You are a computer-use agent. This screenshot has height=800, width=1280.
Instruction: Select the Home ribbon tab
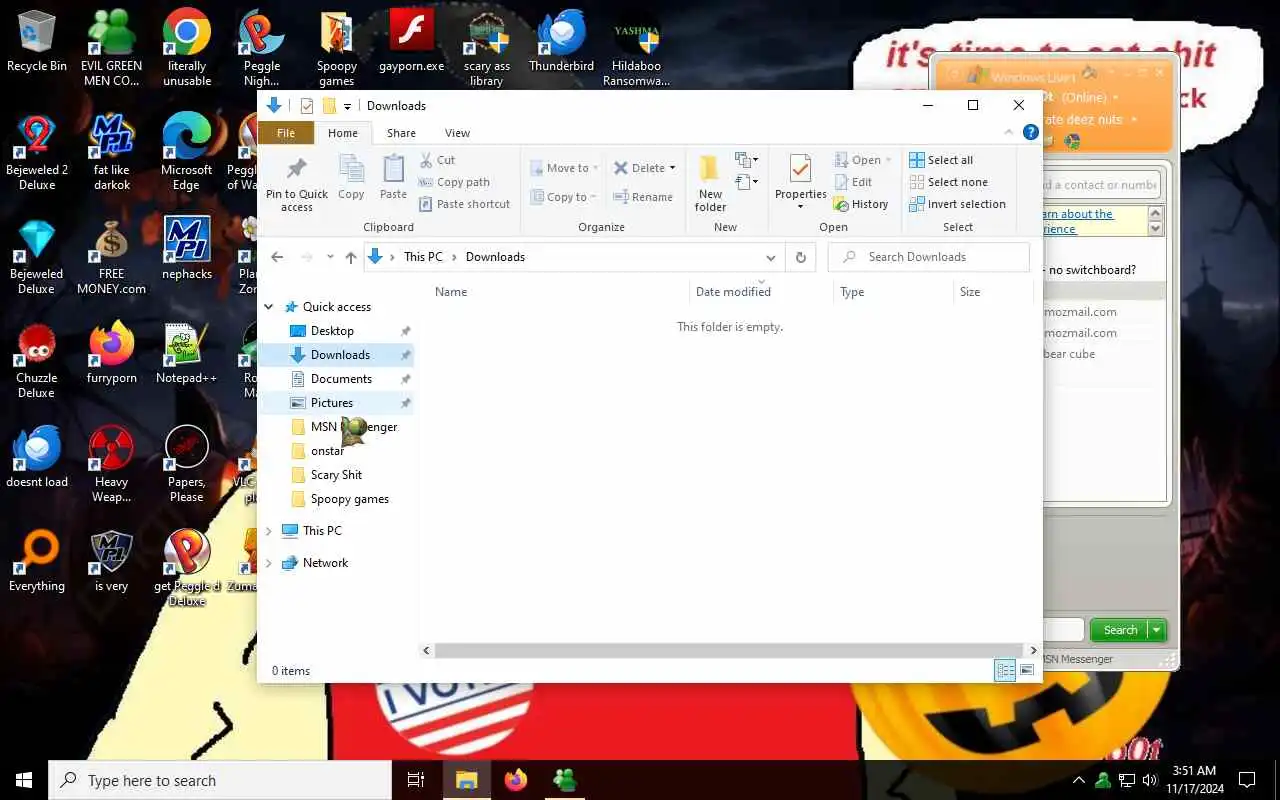[343, 133]
